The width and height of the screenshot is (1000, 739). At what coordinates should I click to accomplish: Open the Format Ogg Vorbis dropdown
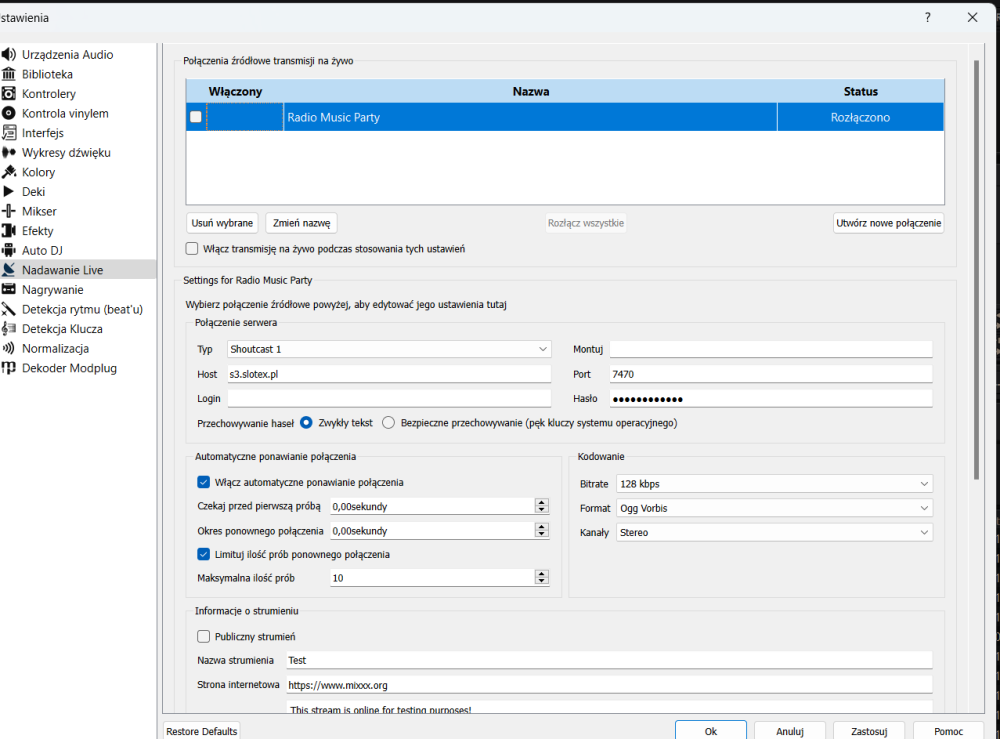click(x=774, y=508)
